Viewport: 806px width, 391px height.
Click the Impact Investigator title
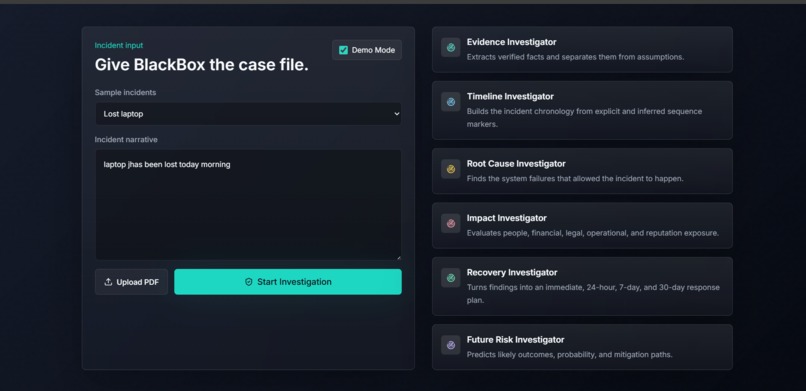coord(507,218)
